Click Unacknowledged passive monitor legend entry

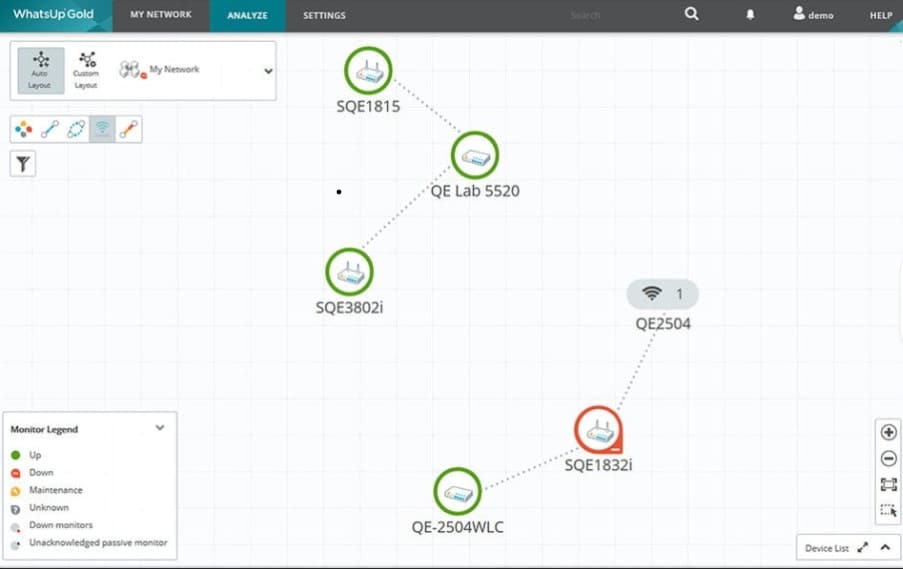click(89, 543)
